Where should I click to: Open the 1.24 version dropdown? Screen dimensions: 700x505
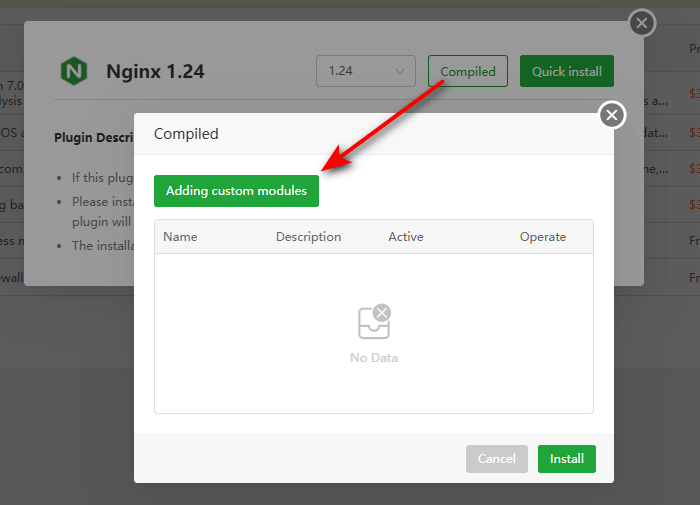[x=366, y=71]
